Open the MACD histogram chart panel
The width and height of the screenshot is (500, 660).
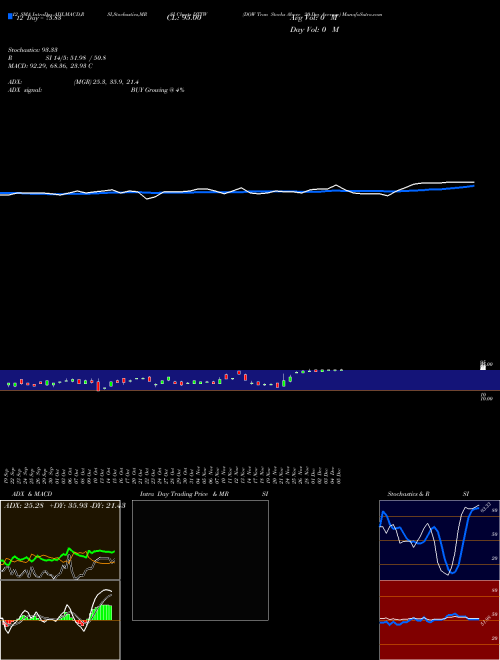coord(60,620)
